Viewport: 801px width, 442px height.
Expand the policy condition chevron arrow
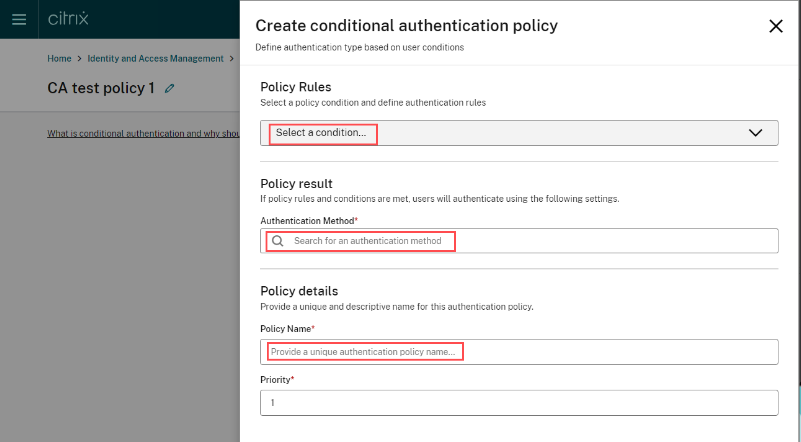pos(756,133)
